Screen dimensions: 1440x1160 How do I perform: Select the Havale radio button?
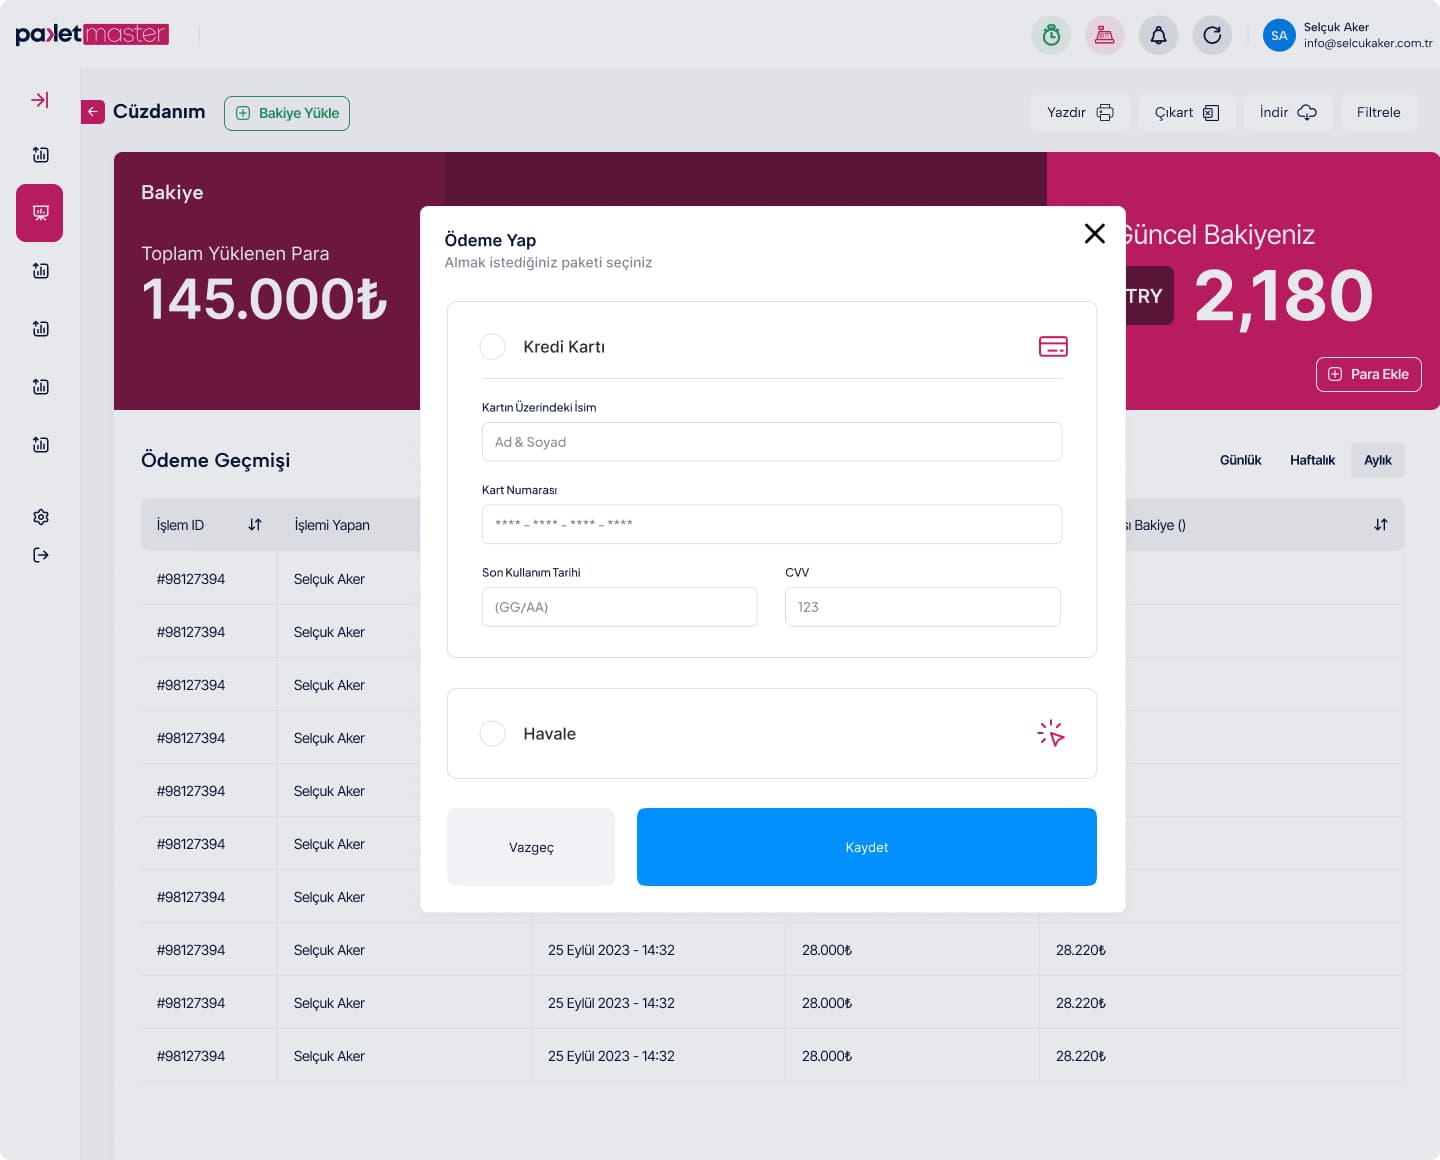pyautogui.click(x=493, y=733)
